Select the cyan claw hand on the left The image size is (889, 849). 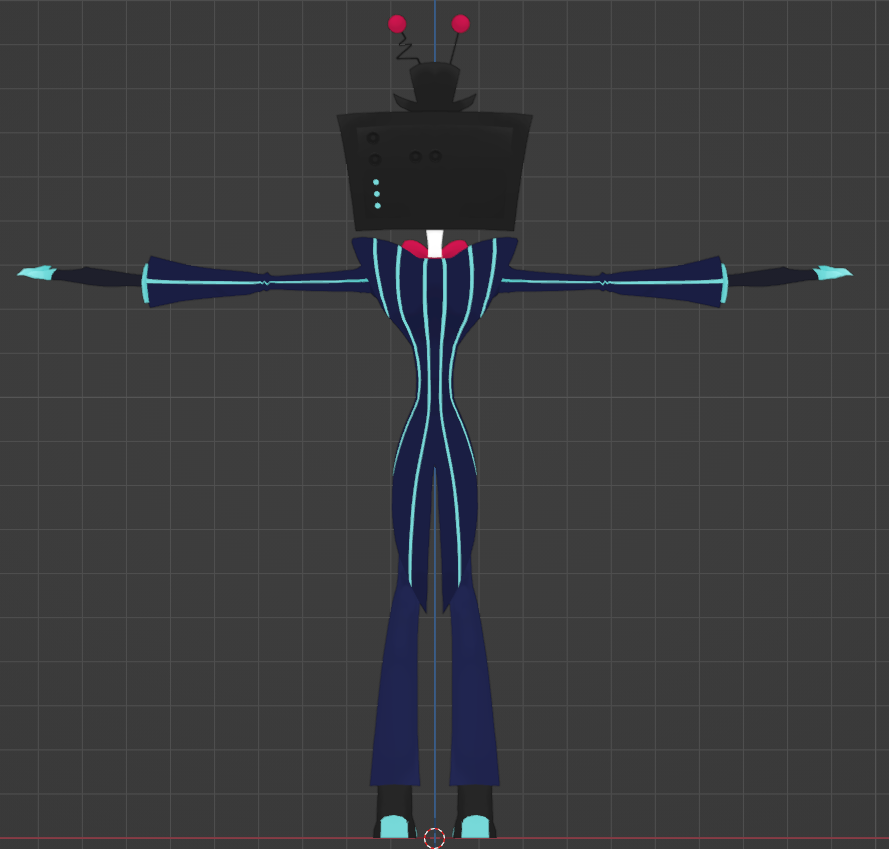tap(38, 272)
